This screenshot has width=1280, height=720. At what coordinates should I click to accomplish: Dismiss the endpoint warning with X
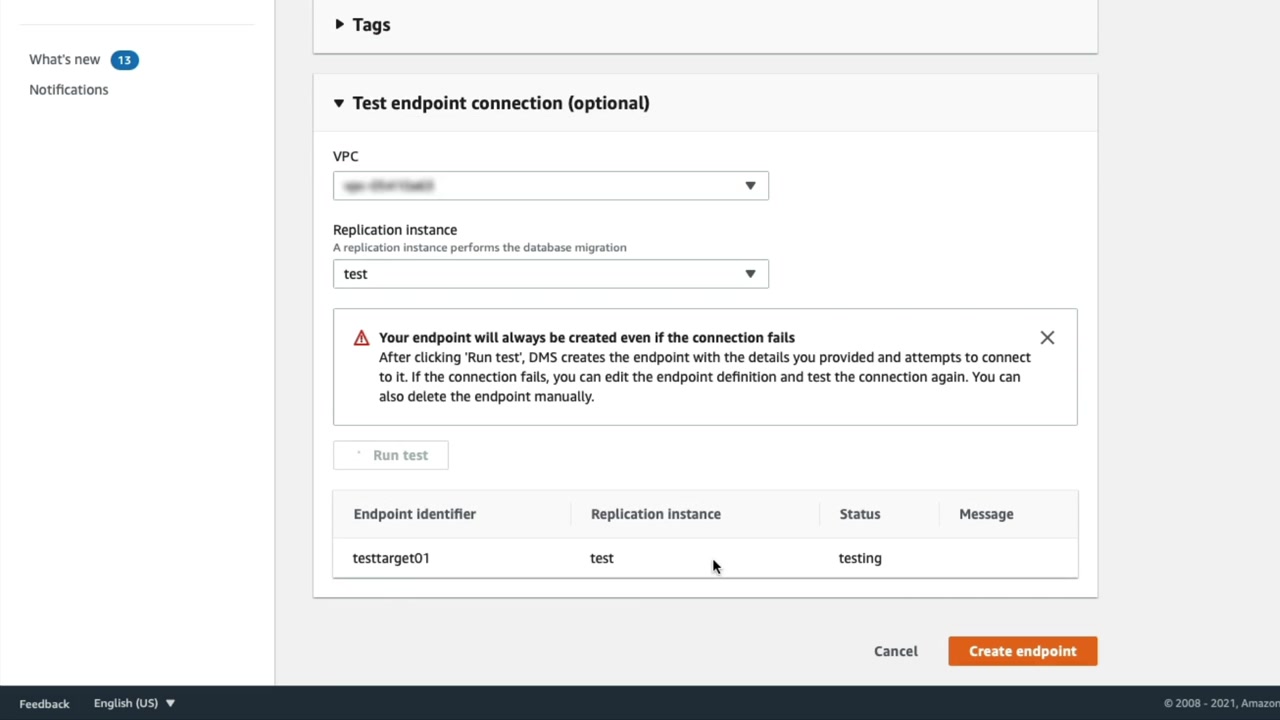1047,338
